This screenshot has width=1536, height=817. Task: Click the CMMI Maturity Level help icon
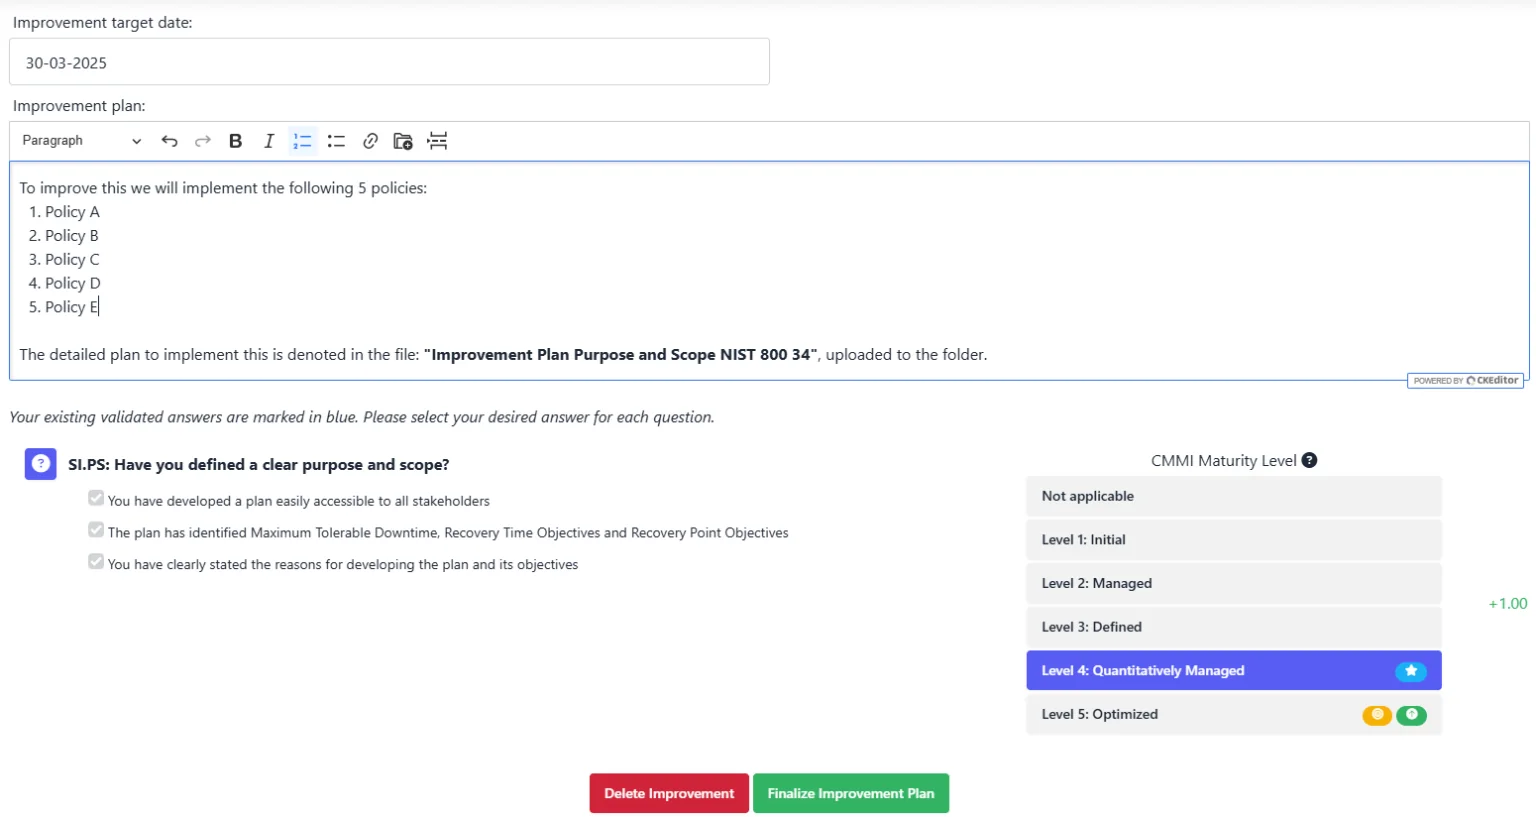click(x=1309, y=460)
